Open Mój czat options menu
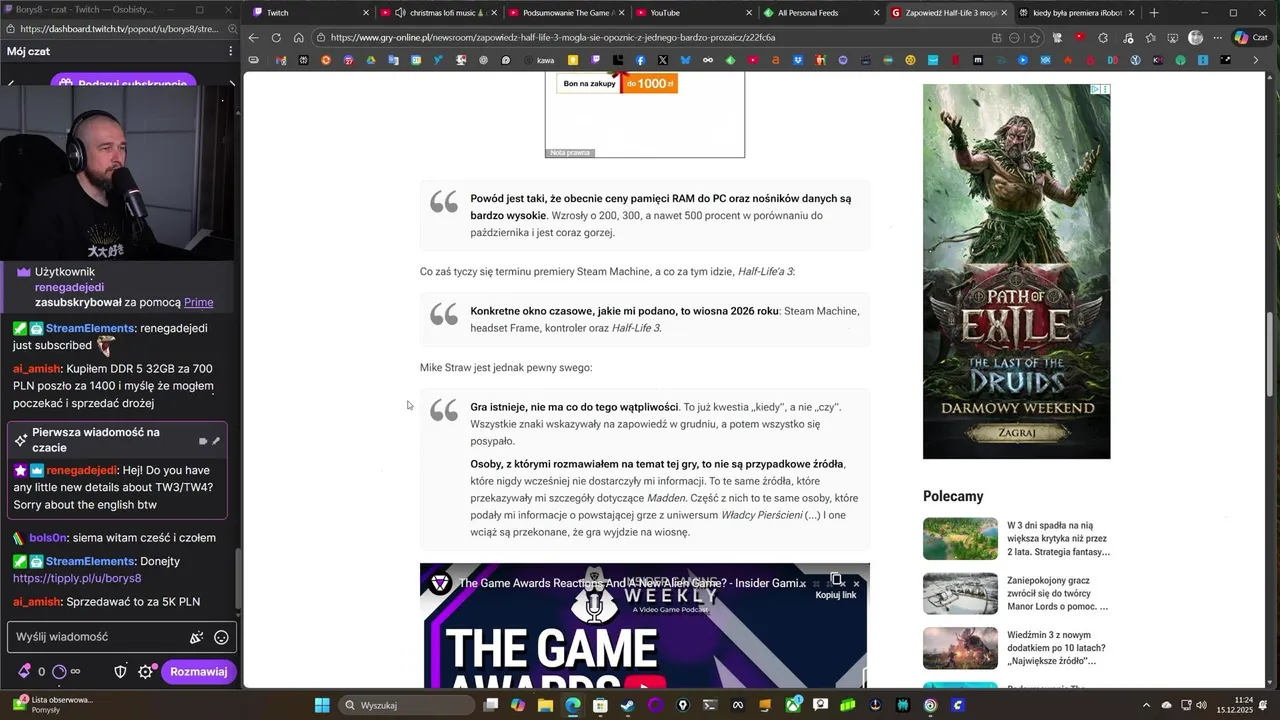 click(230, 51)
